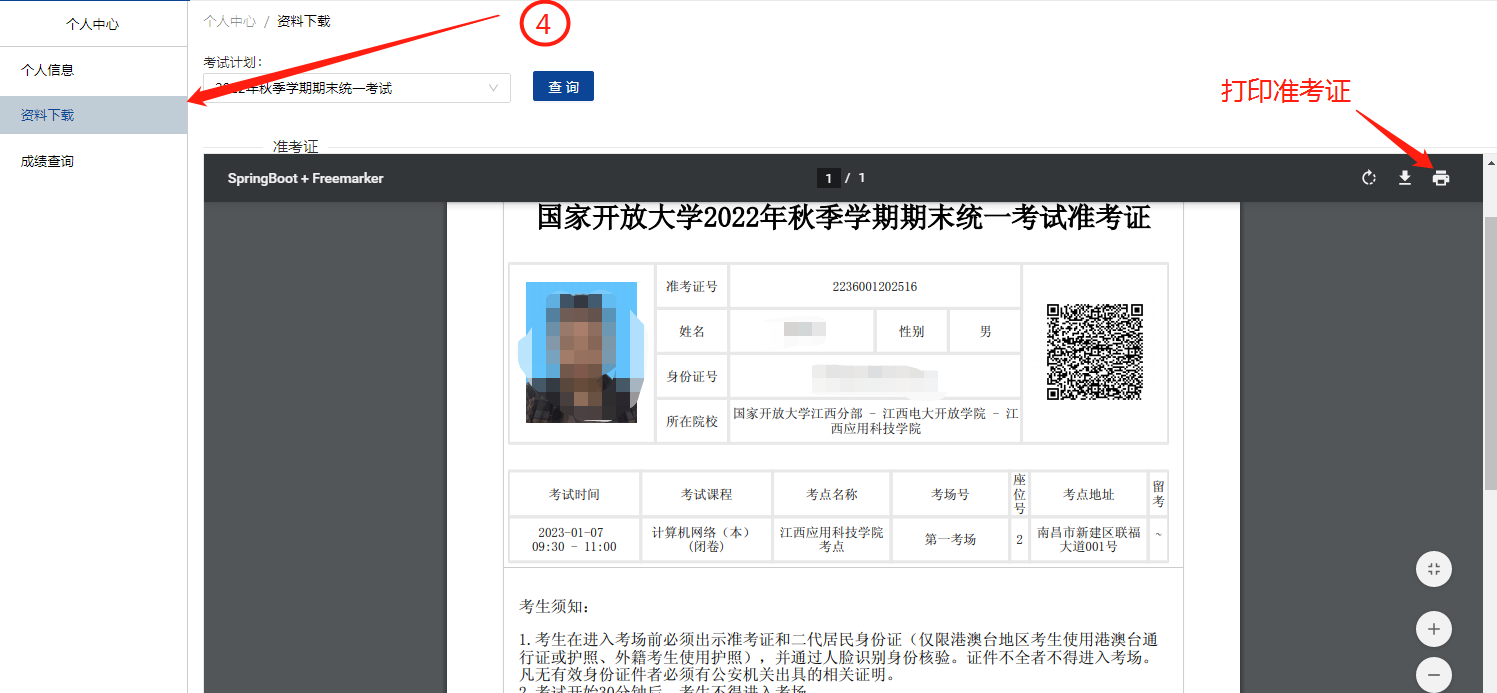Screen dimensions: 1497x693
Task: Rotate the PDF document clockwise
Action: [1369, 178]
